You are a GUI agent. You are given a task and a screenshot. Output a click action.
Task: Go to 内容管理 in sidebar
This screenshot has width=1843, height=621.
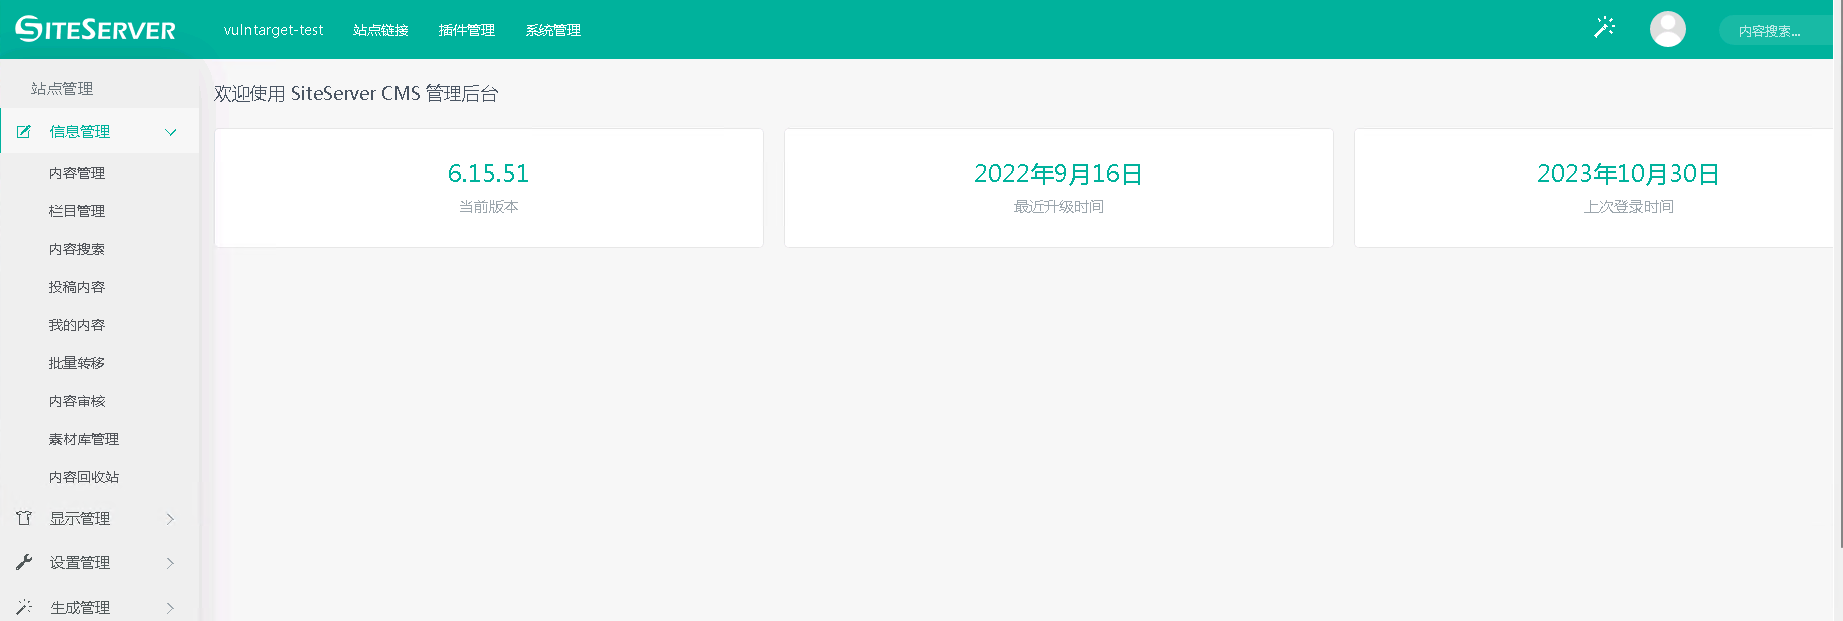77,173
